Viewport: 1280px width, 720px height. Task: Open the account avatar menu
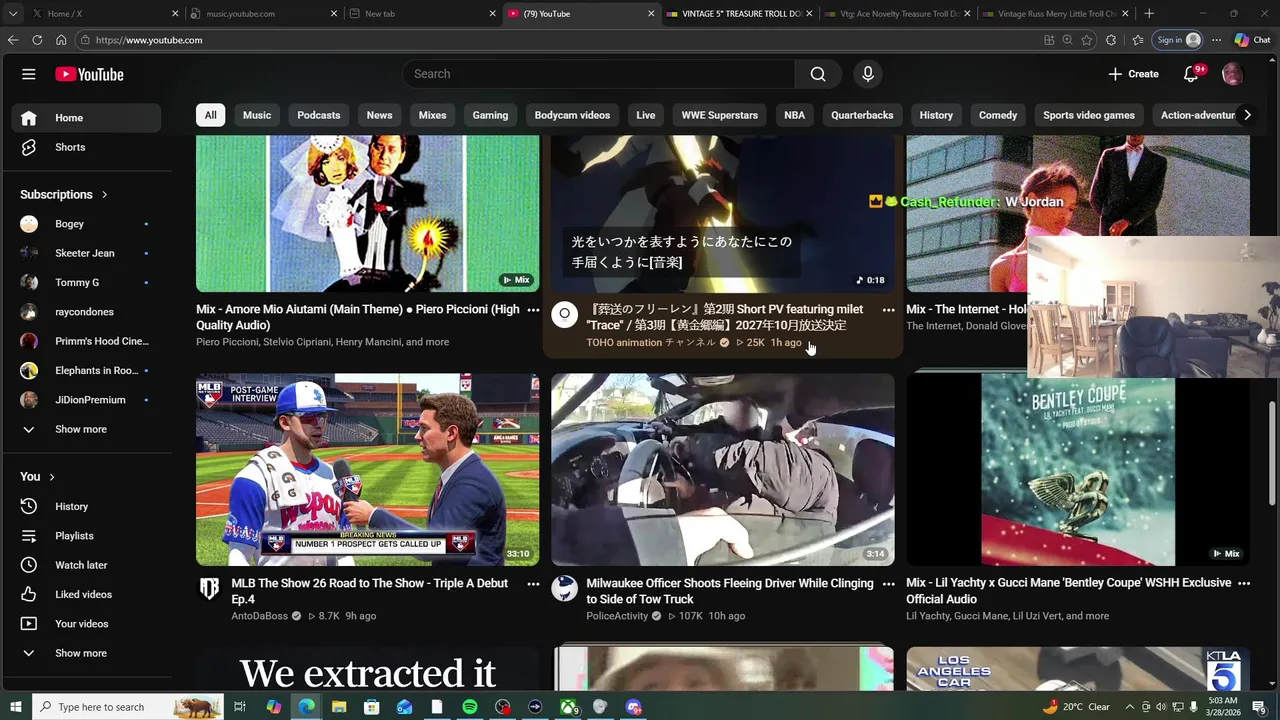1232,74
